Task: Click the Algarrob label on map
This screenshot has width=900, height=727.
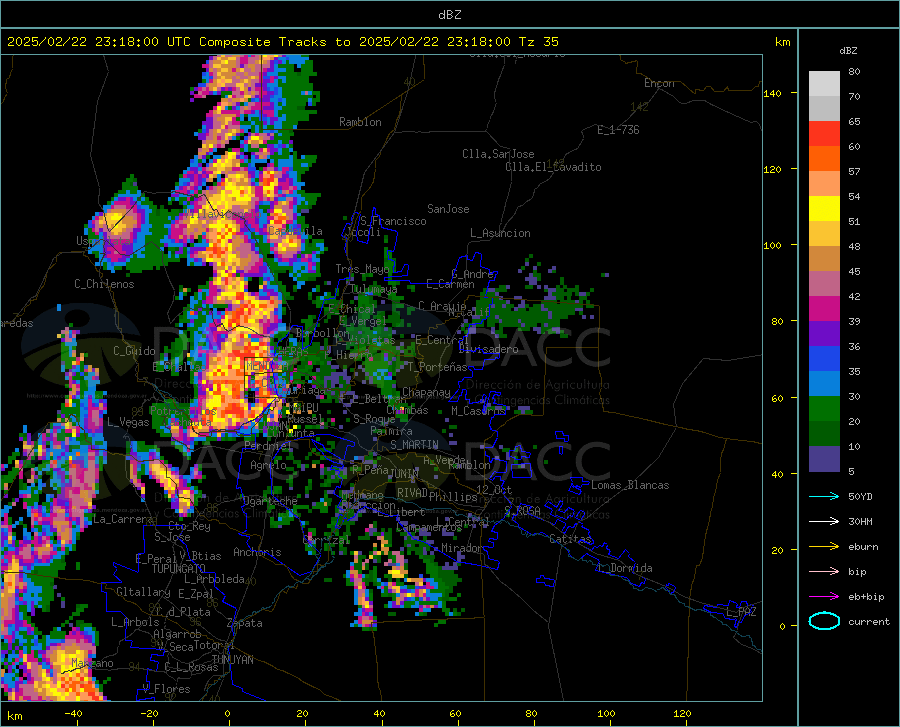Action: click(x=177, y=634)
